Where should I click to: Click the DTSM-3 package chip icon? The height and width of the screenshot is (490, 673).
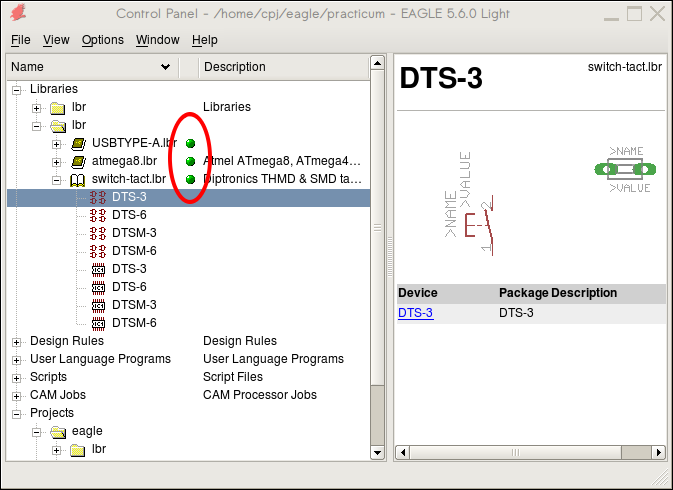pyautogui.click(x=98, y=305)
